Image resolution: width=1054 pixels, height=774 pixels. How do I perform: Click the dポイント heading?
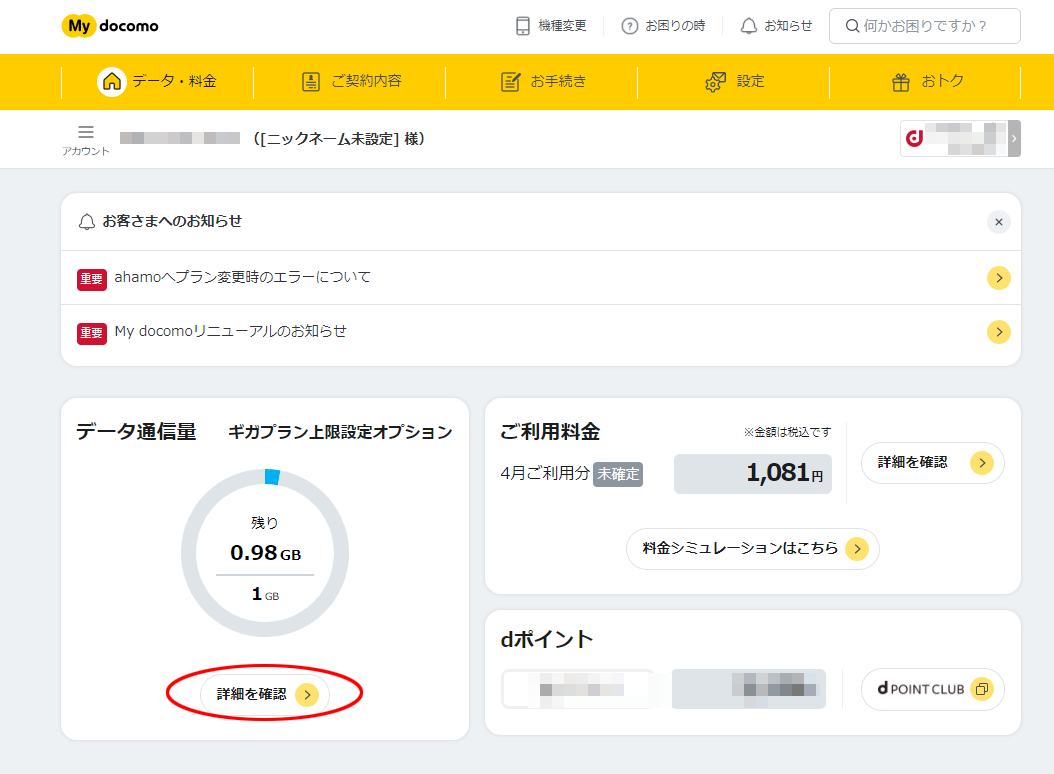point(546,639)
